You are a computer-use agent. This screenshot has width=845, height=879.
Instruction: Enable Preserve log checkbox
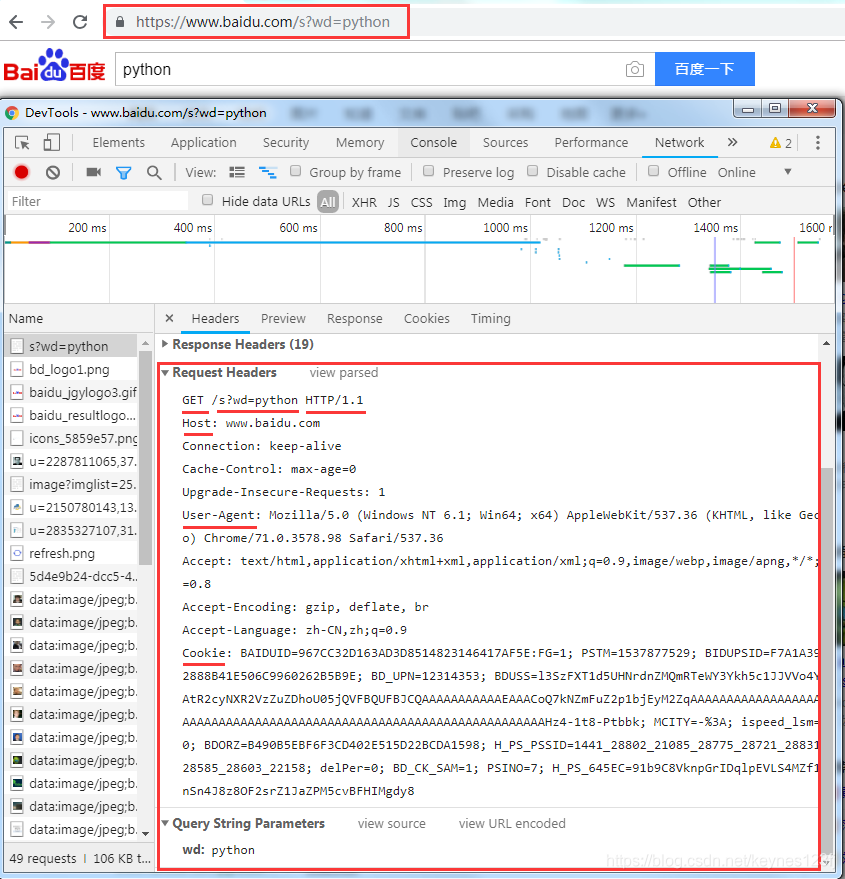point(428,171)
